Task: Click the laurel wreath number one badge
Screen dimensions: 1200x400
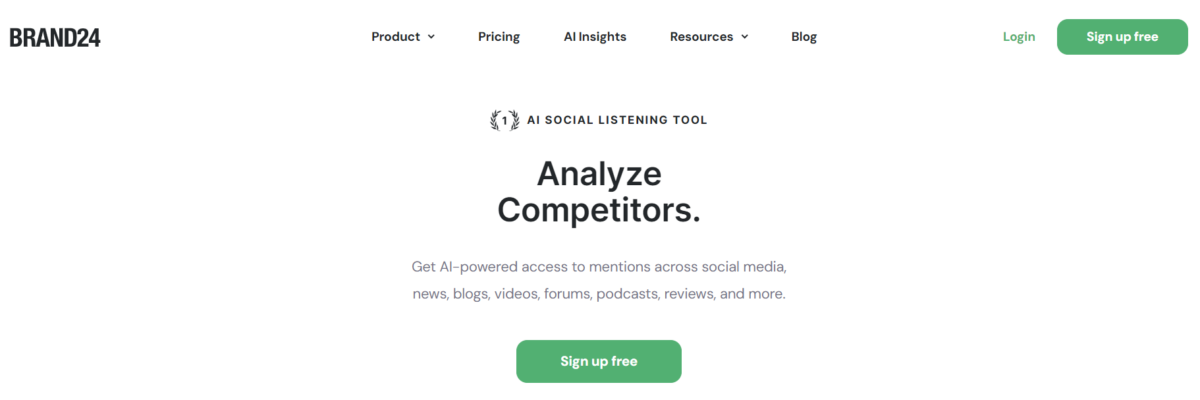Action: [504, 120]
